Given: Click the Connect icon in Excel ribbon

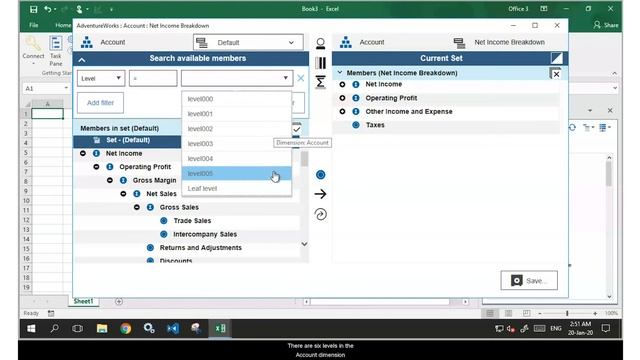Looking at the screenshot, I should pyautogui.click(x=33, y=43).
